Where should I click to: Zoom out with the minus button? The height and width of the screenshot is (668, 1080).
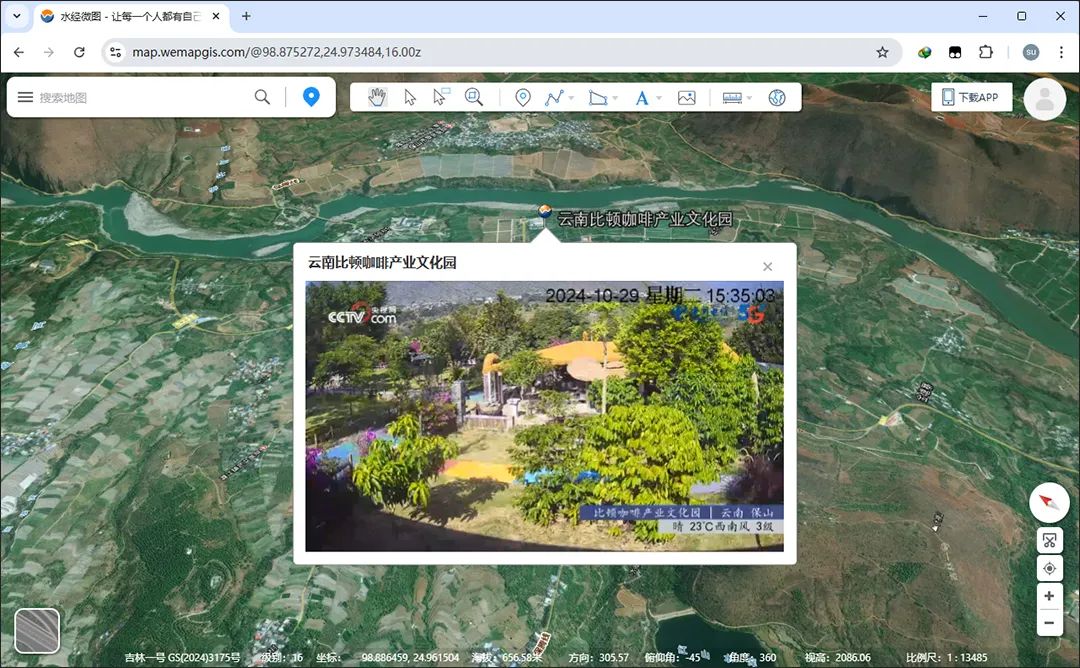point(1049,623)
